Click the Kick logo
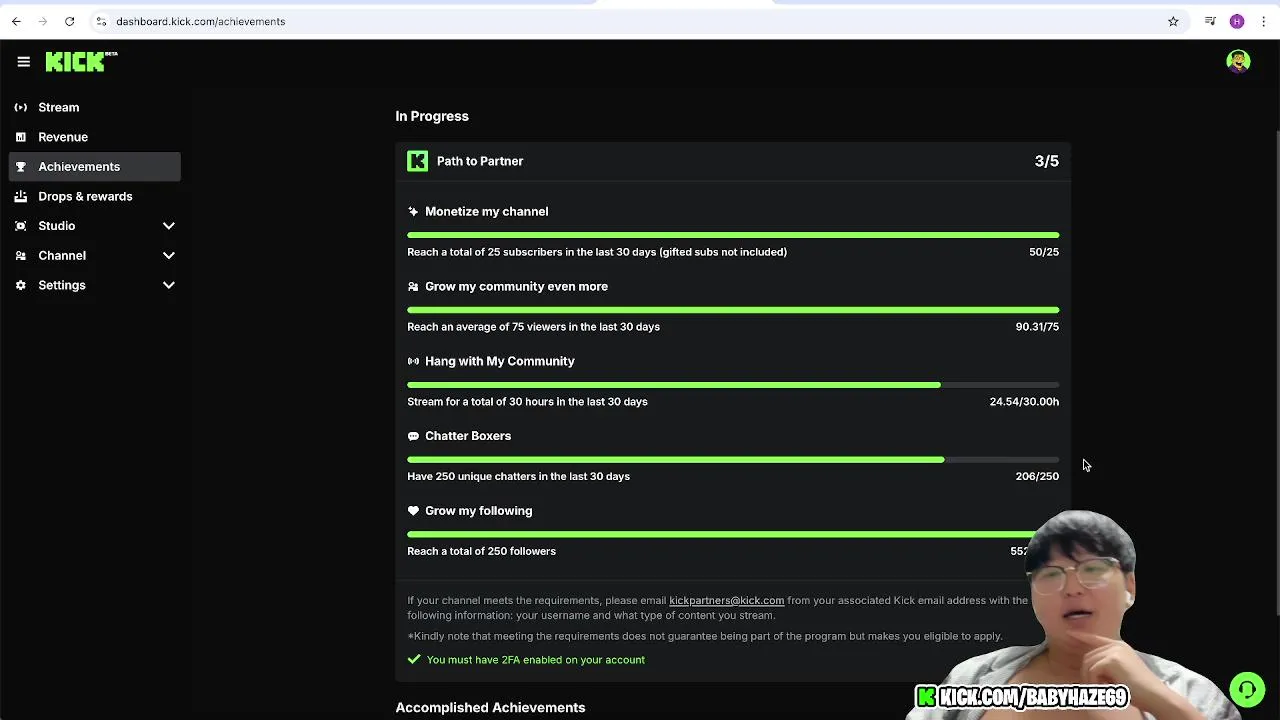The height and width of the screenshot is (720, 1280). (x=81, y=62)
